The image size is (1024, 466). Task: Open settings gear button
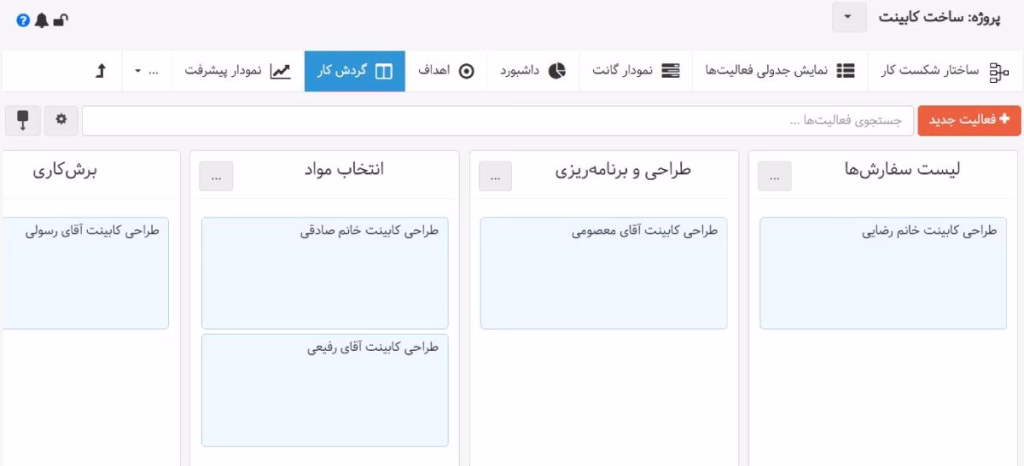coord(61,121)
